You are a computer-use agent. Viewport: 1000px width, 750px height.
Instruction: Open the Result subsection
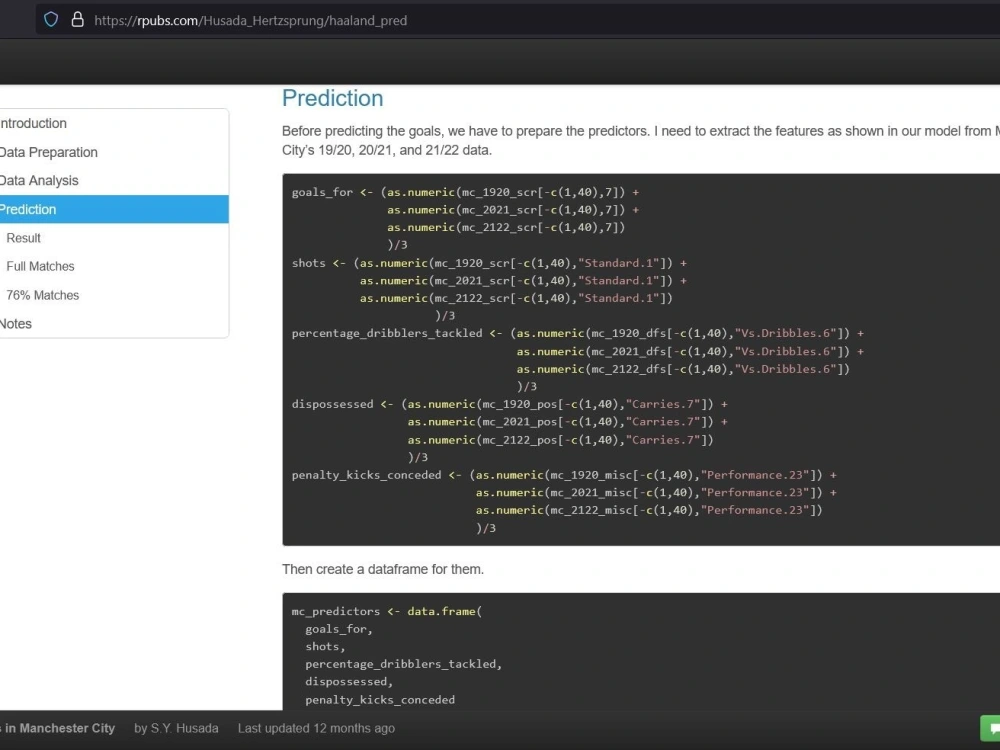[24, 238]
